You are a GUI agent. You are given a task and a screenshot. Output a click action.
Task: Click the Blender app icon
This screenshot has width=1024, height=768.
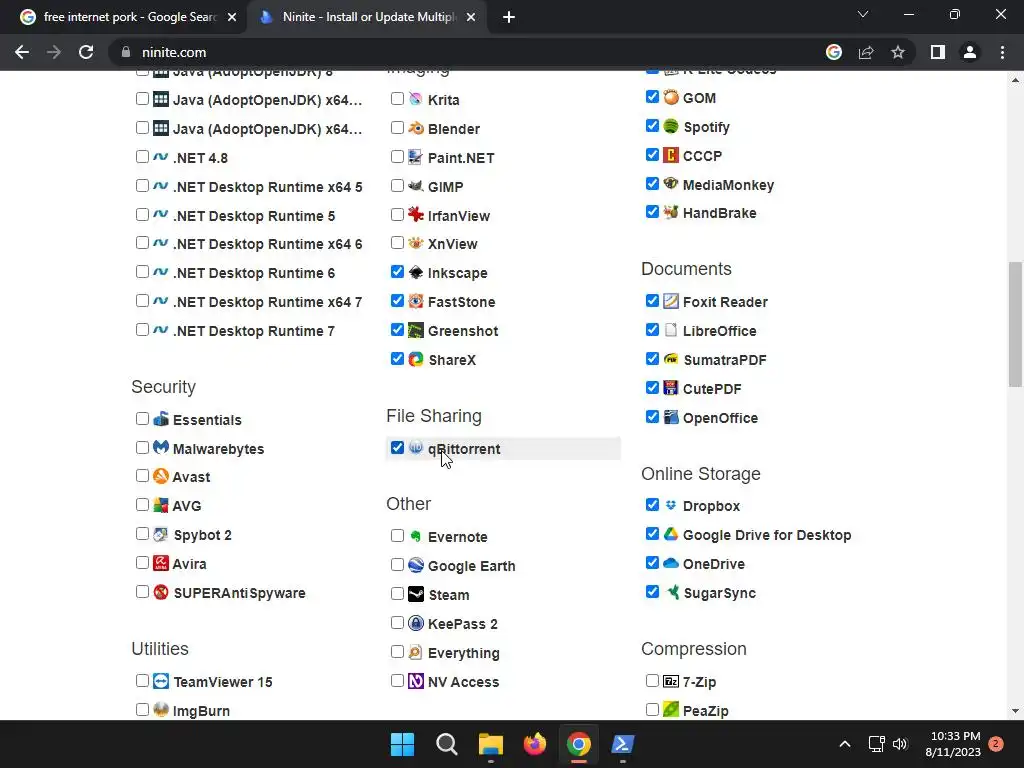pyautogui.click(x=416, y=128)
